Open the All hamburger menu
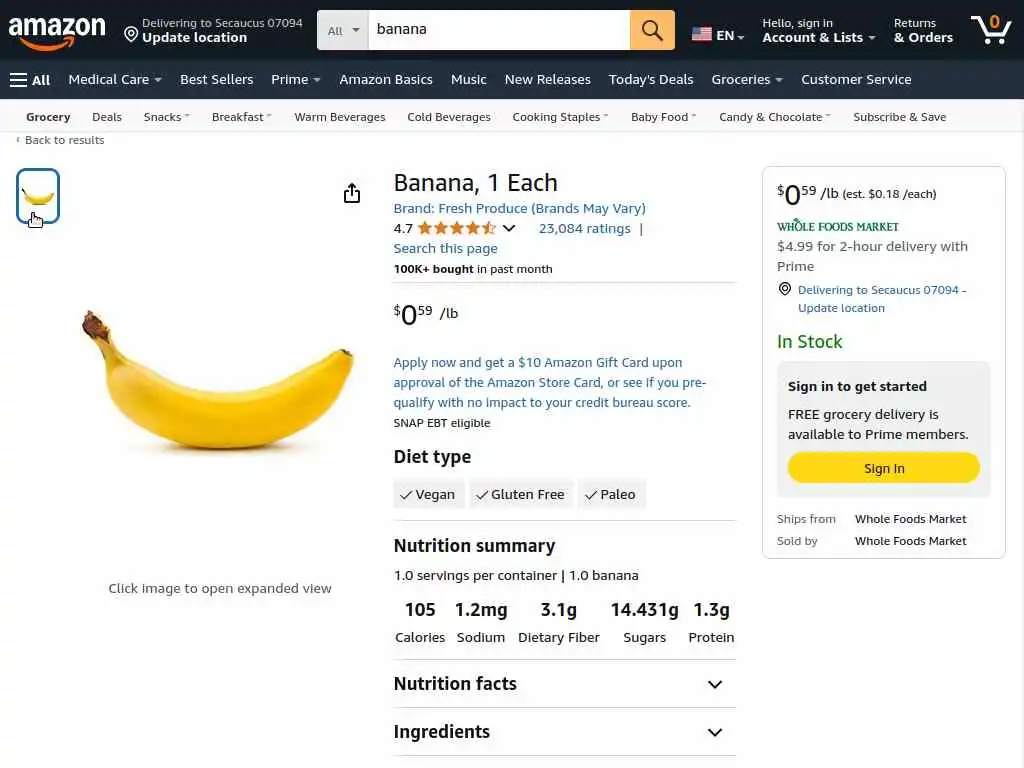 [30, 80]
